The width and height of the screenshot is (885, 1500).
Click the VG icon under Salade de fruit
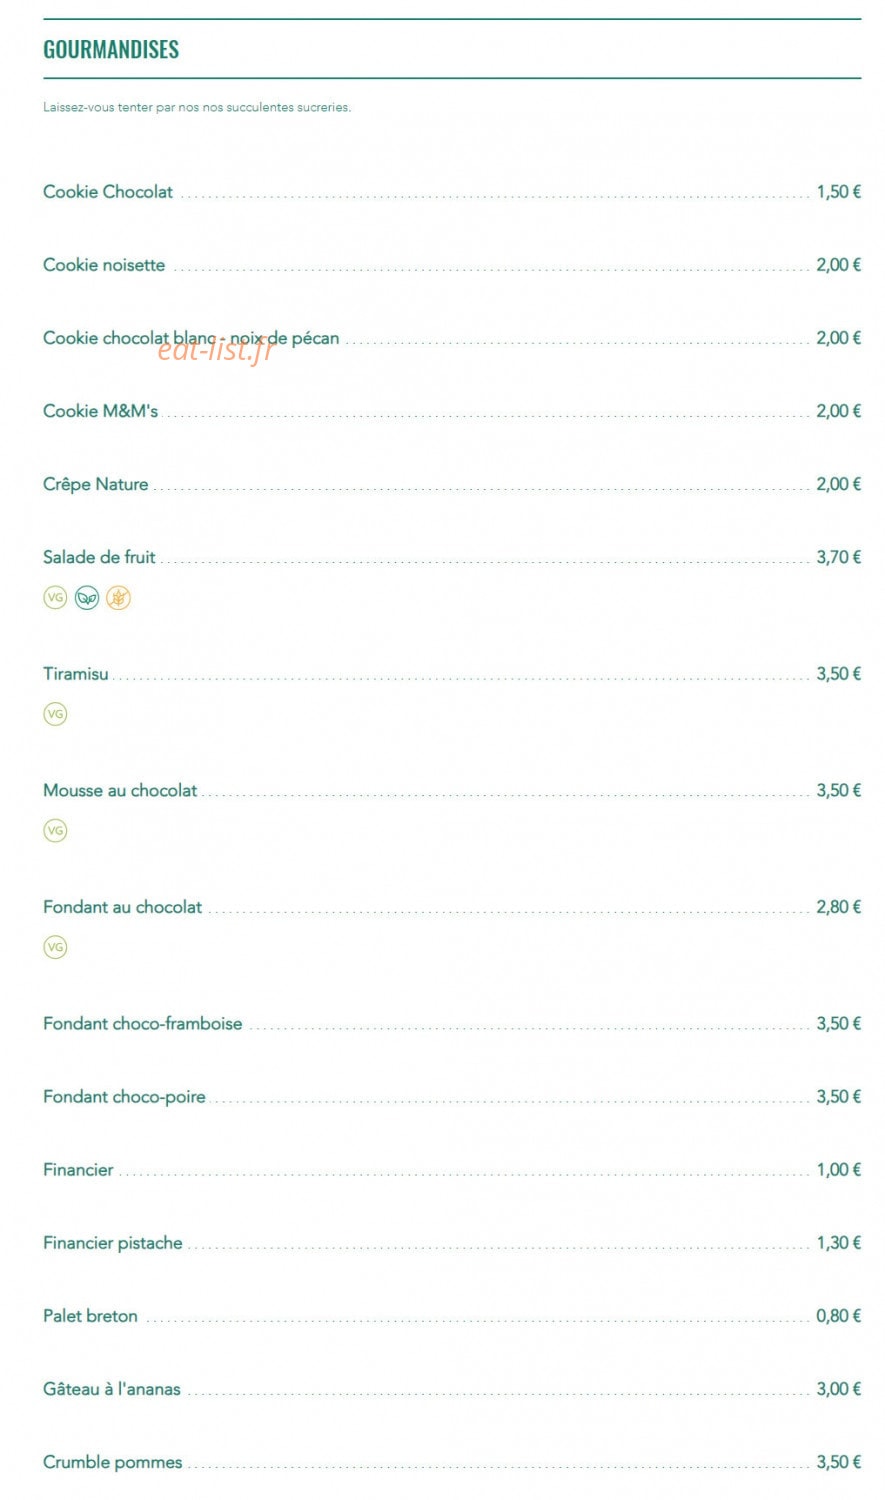tap(55, 598)
